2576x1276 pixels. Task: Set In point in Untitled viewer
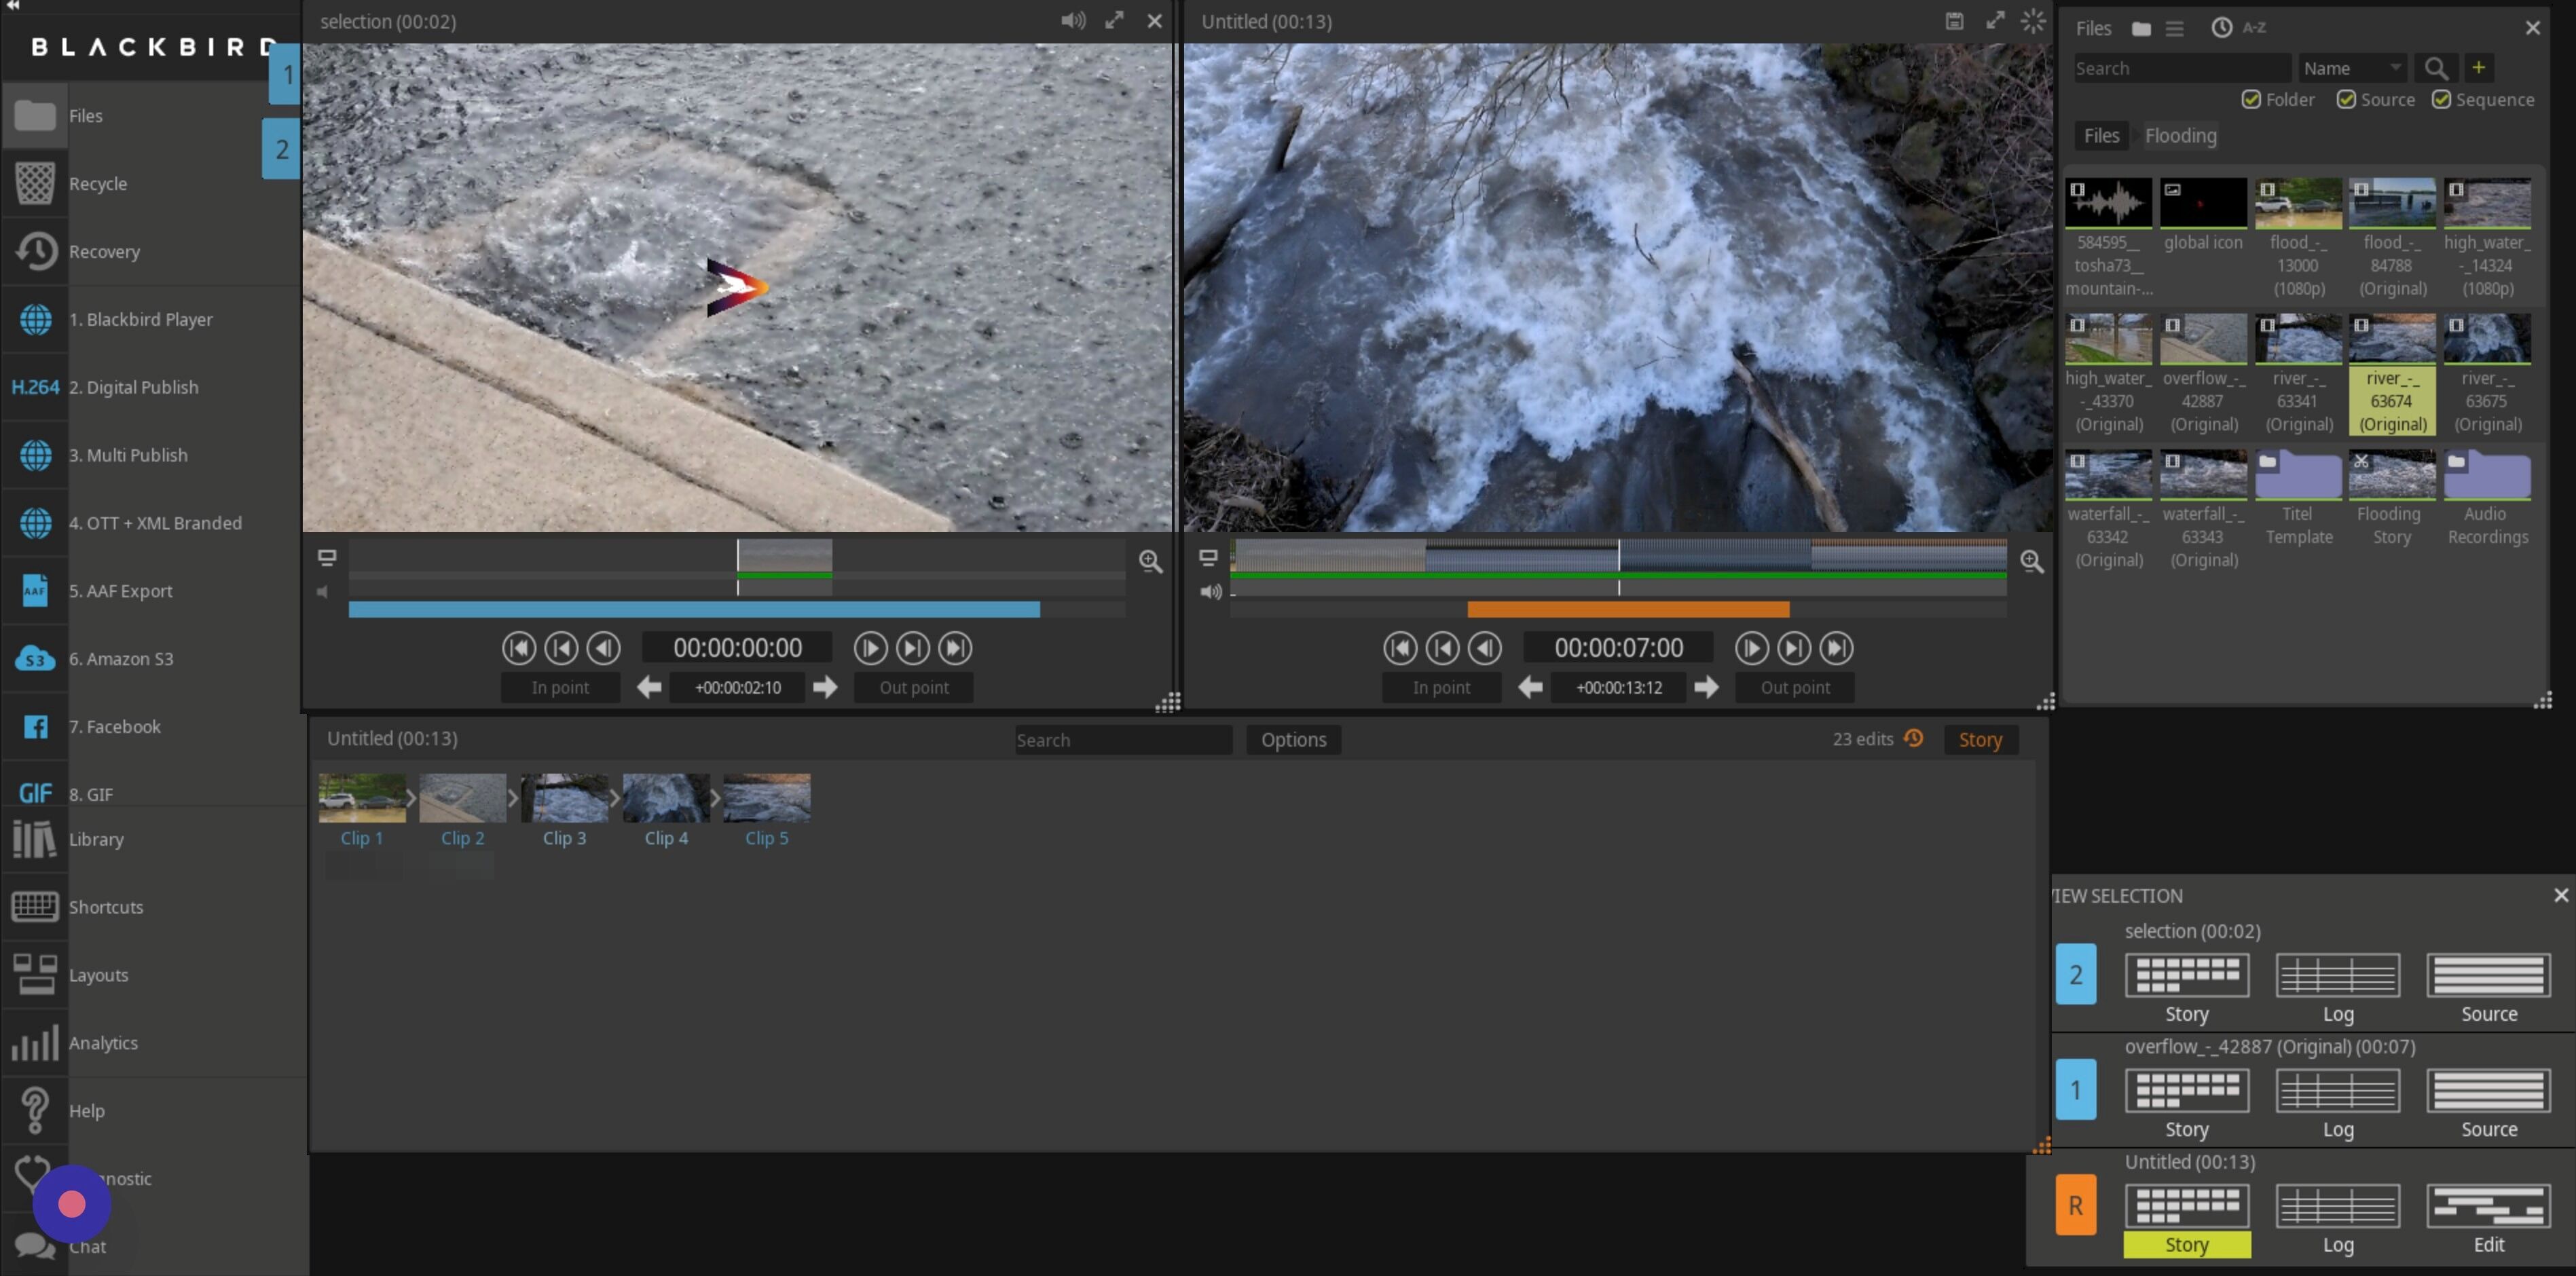[x=1441, y=688]
